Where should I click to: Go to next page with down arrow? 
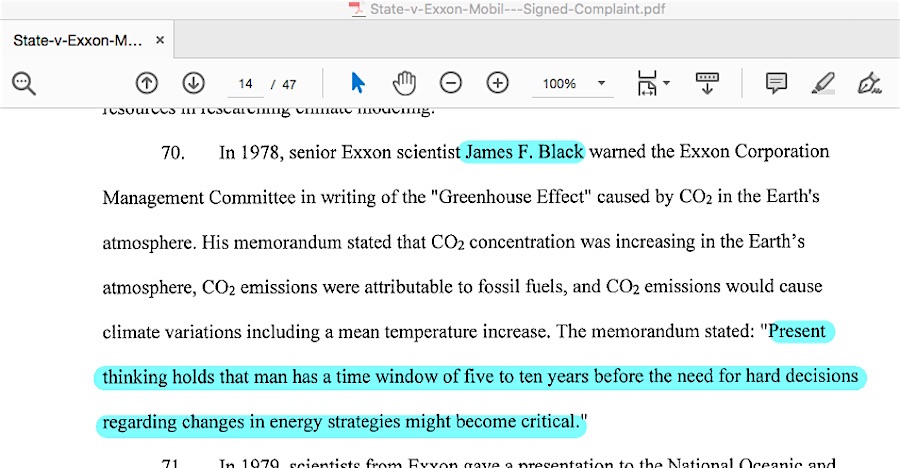click(x=193, y=84)
